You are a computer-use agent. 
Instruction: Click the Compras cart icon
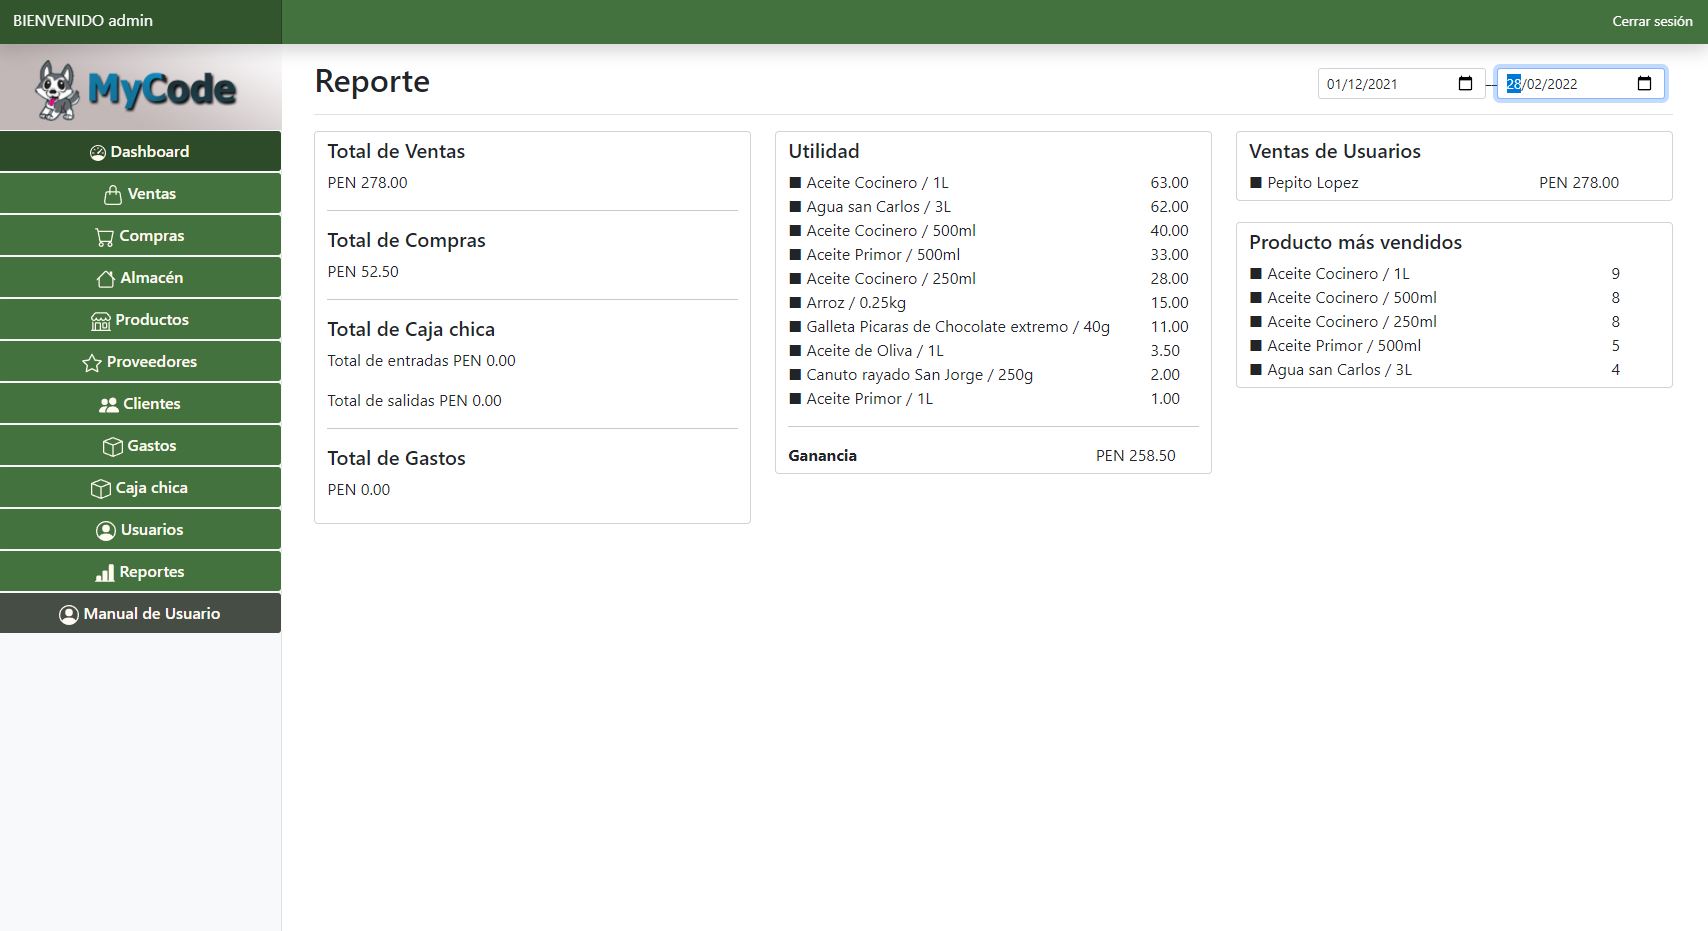(x=104, y=237)
